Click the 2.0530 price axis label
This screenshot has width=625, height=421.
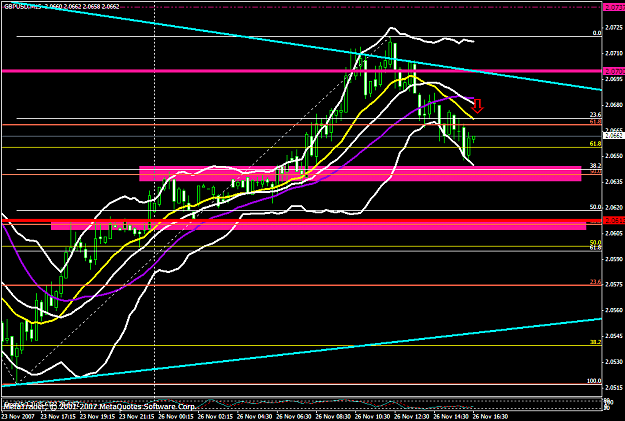[x=614, y=362]
